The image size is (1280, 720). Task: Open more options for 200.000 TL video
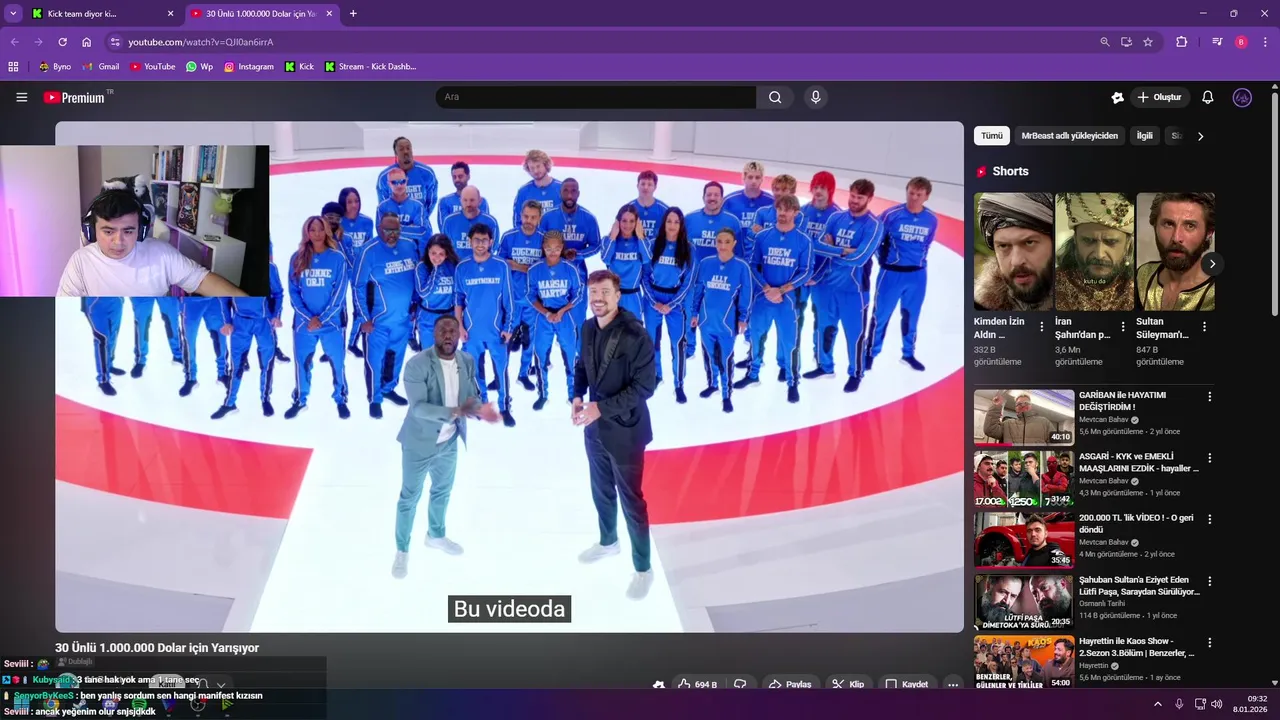click(x=1209, y=519)
